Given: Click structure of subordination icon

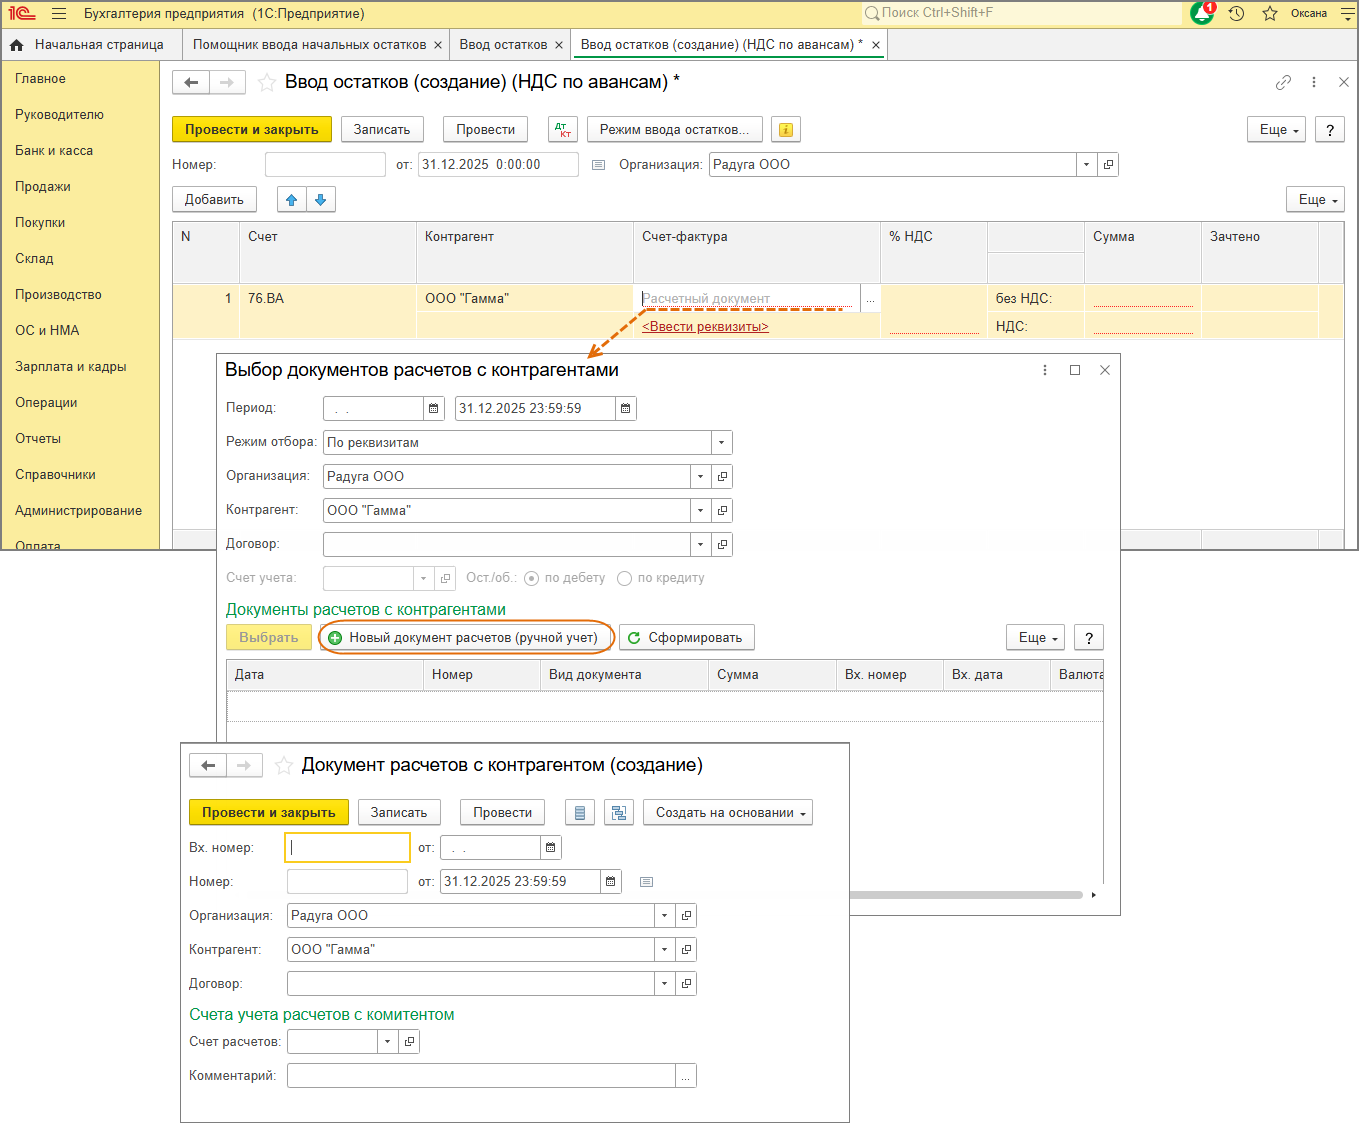Looking at the screenshot, I should coord(619,813).
